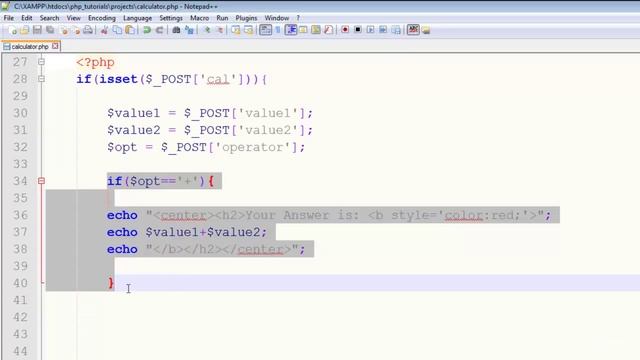Image resolution: width=640 pixels, height=360 pixels.
Task: Click the red closing brace on line 40
Action: tap(111, 283)
